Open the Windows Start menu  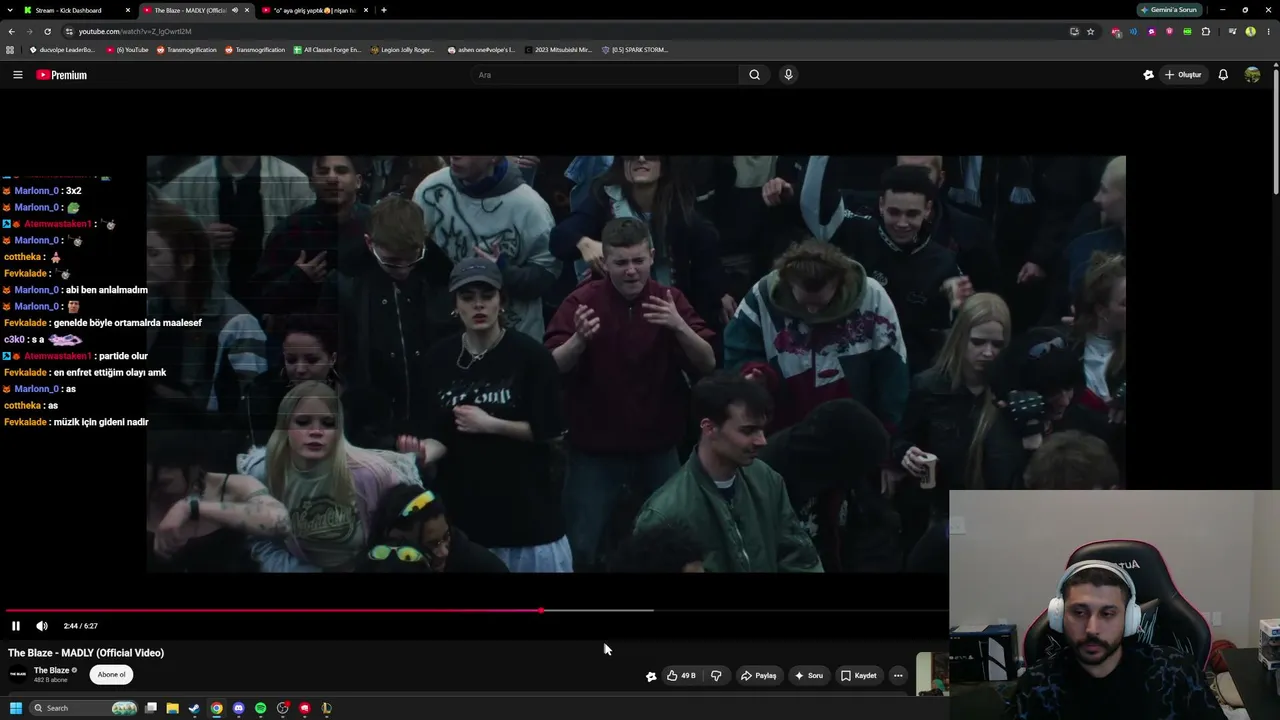[x=16, y=708]
